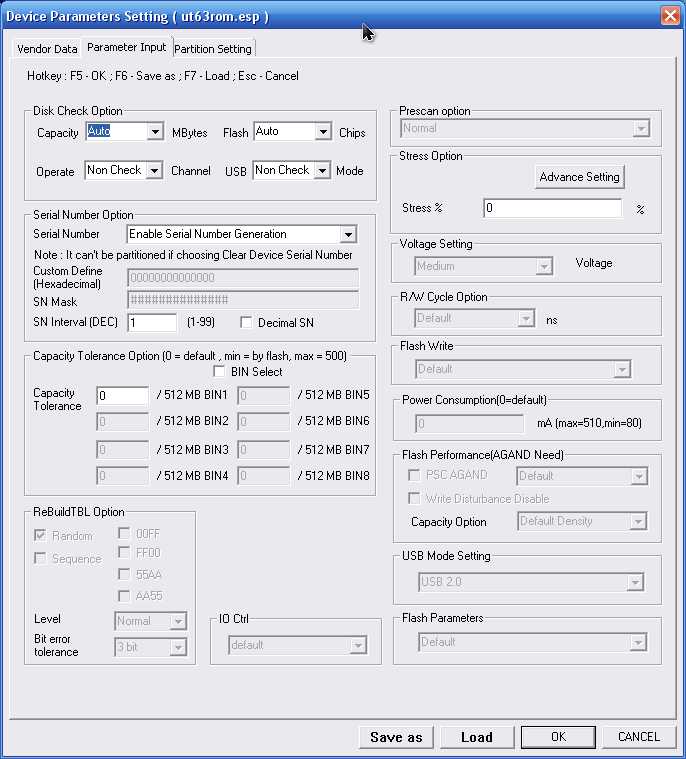The width and height of the screenshot is (686, 759).
Task: Tick the 00FF pattern checkbox
Action: coord(124,533)
